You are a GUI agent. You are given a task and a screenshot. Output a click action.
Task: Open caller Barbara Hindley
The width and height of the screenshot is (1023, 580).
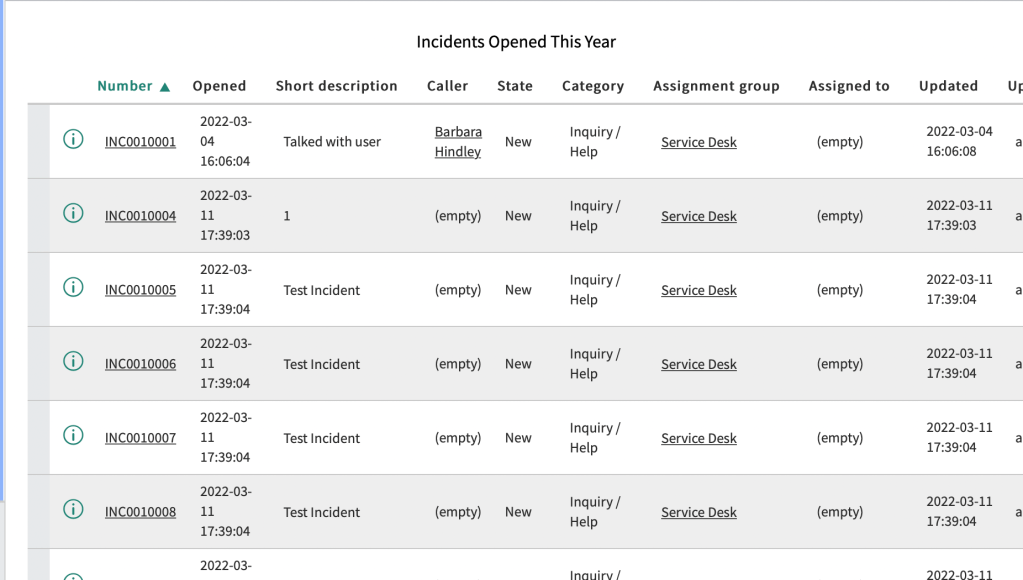pos(458,141)
